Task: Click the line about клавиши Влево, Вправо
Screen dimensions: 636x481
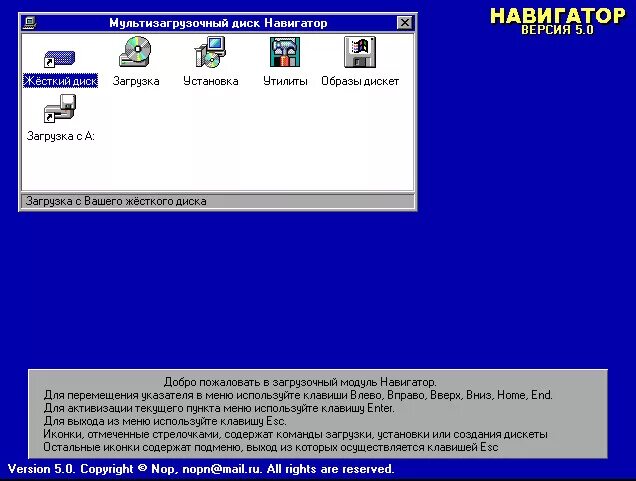Action: [298, 395]
